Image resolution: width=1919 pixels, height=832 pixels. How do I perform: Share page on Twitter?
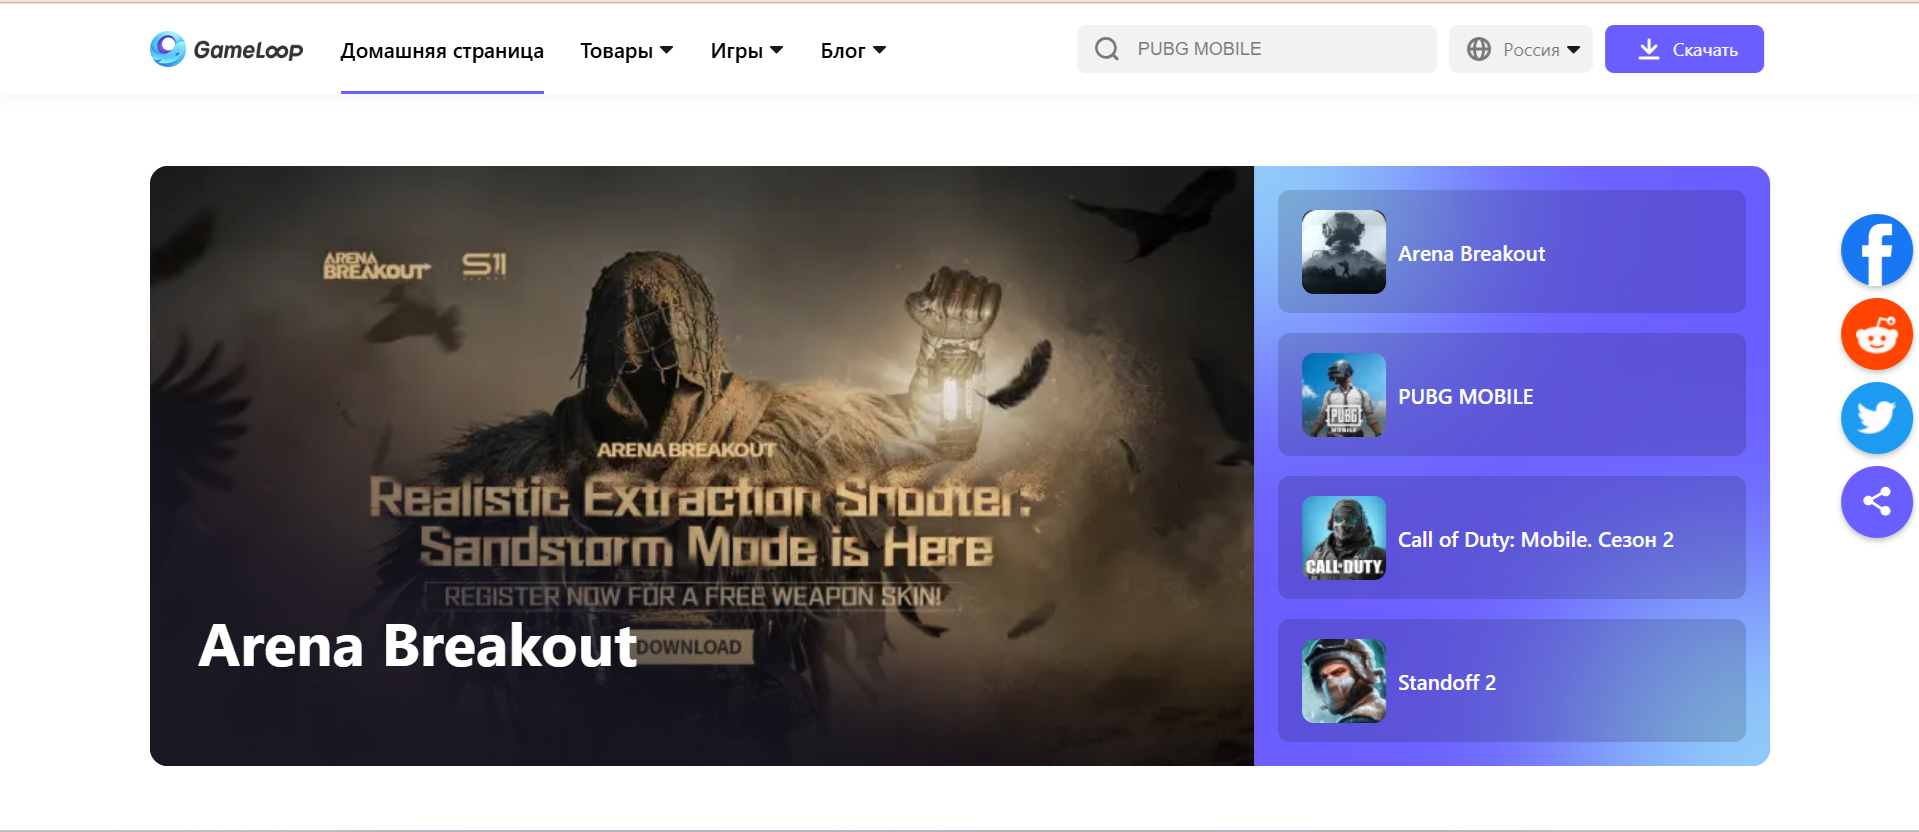1876,418
